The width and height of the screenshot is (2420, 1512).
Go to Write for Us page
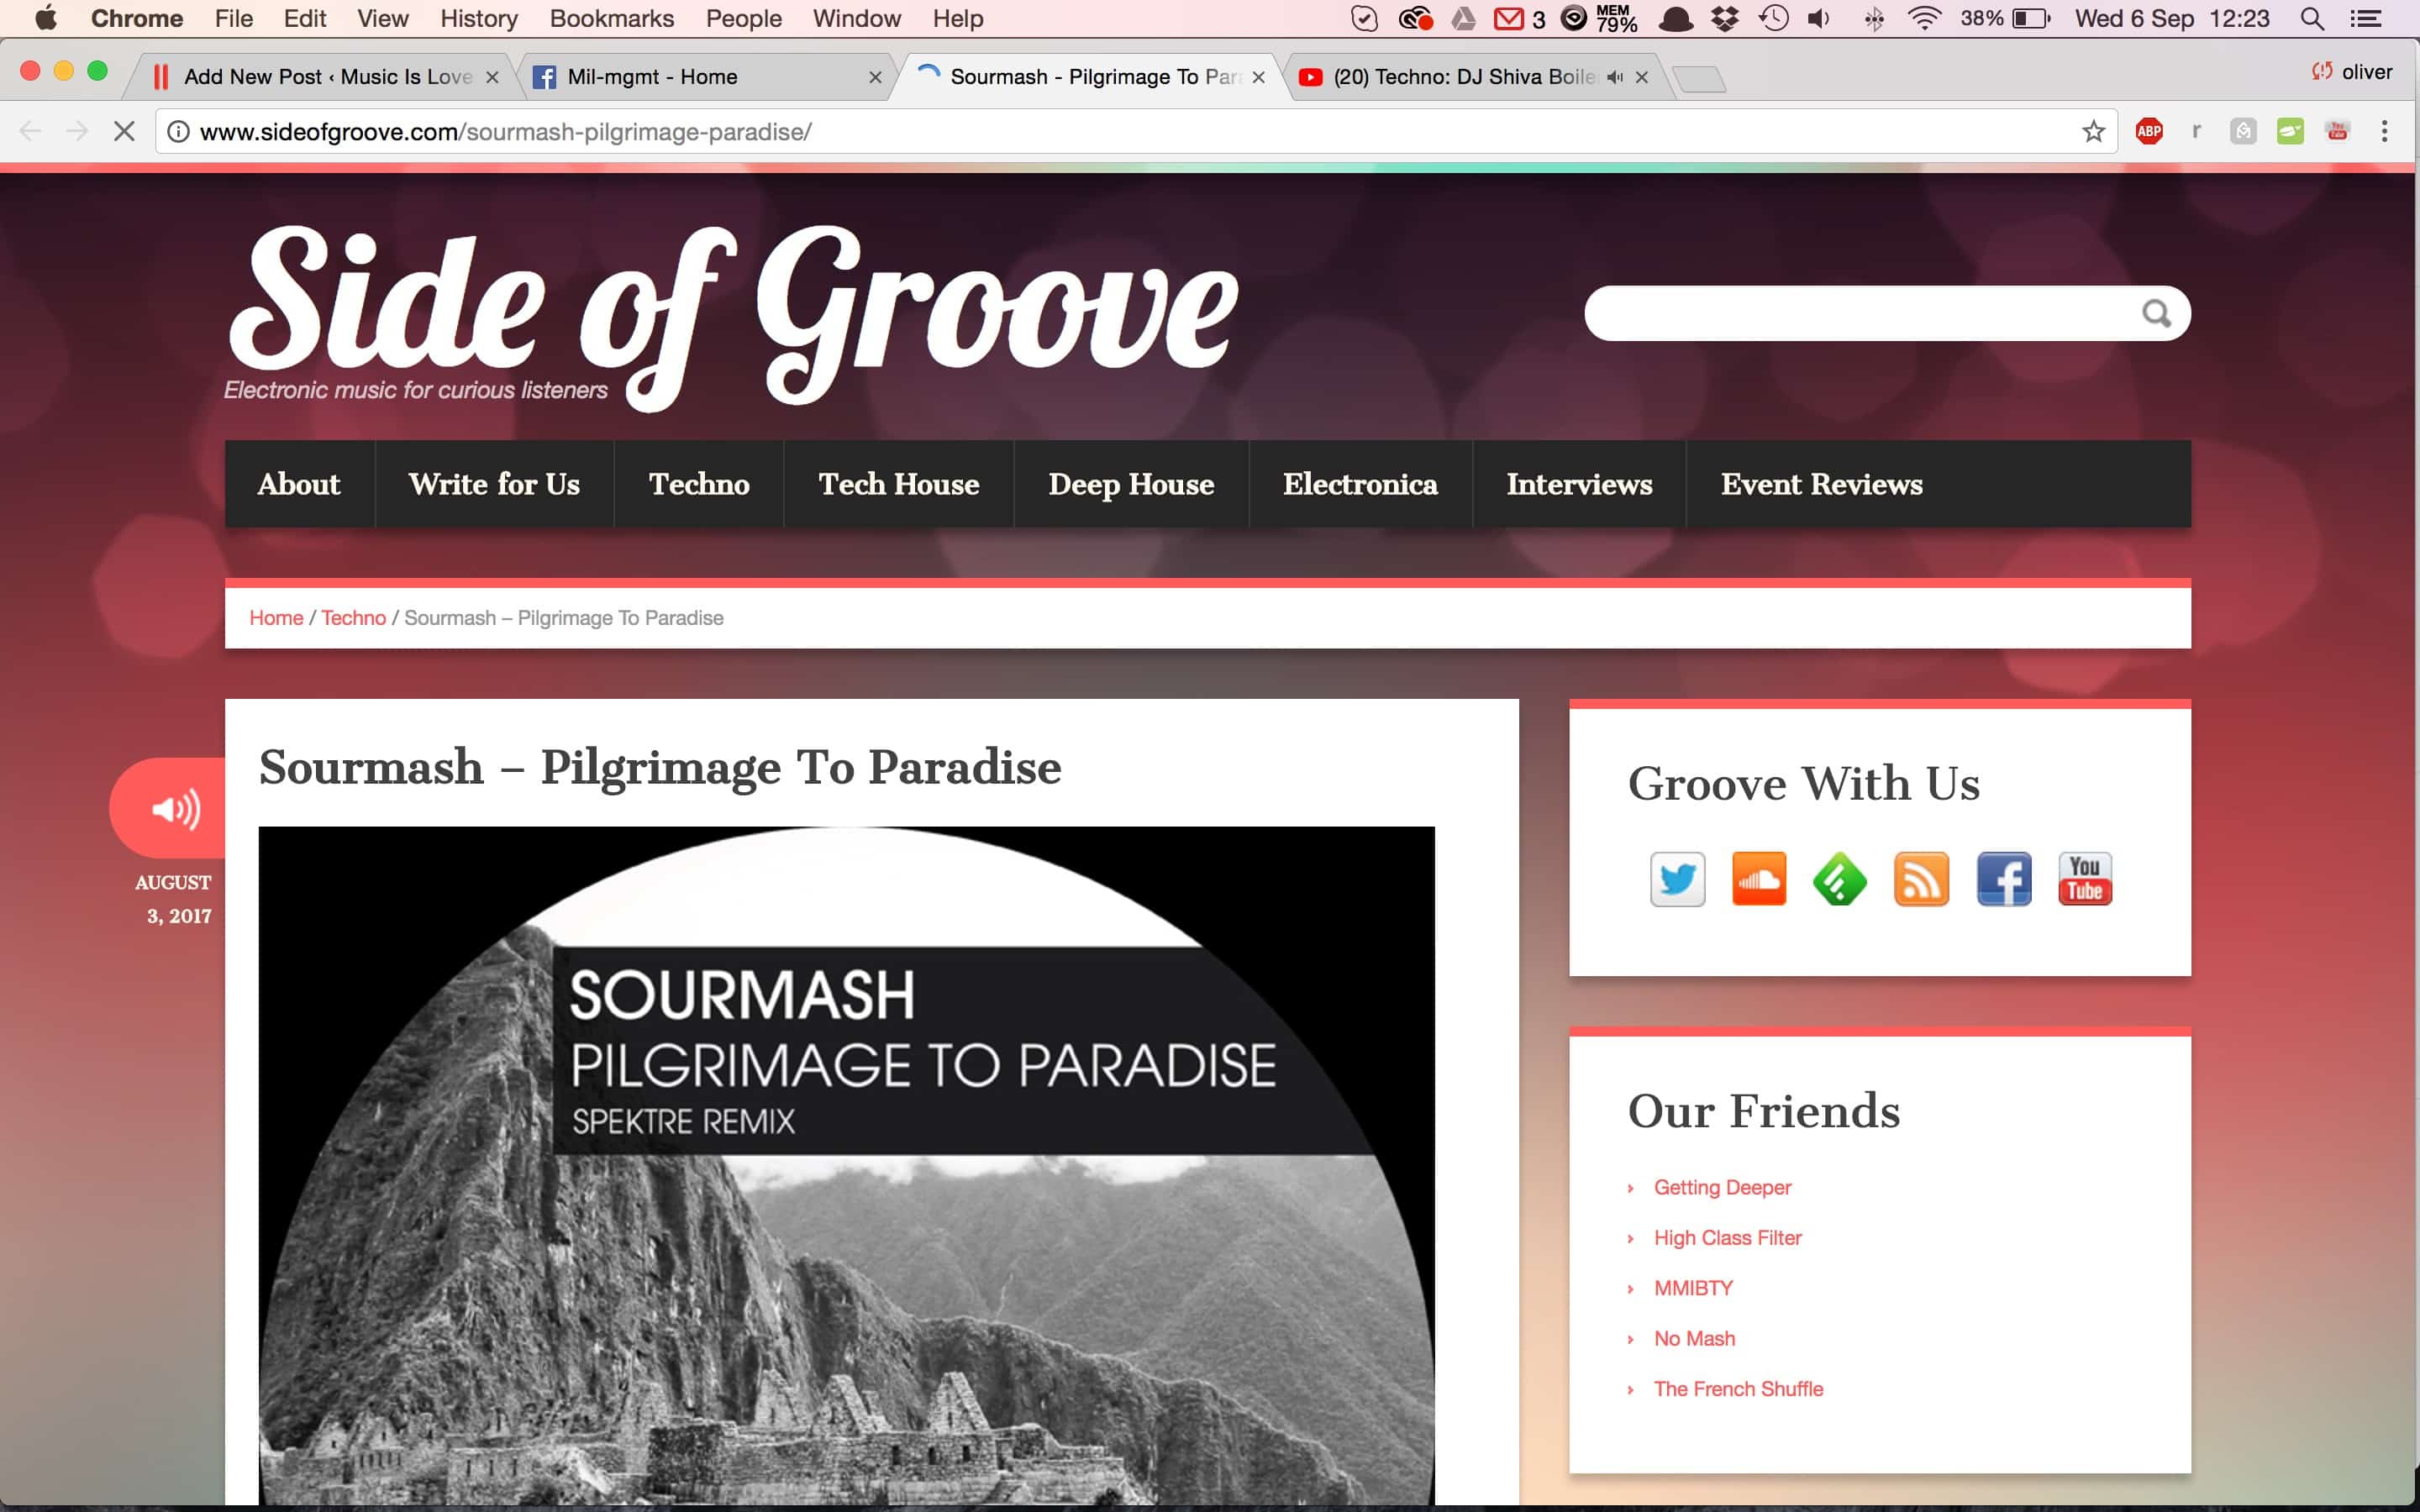[x=494, y=484]
